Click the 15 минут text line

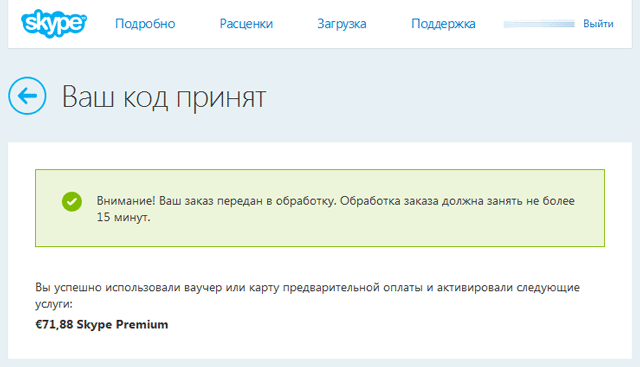[123, 217]
